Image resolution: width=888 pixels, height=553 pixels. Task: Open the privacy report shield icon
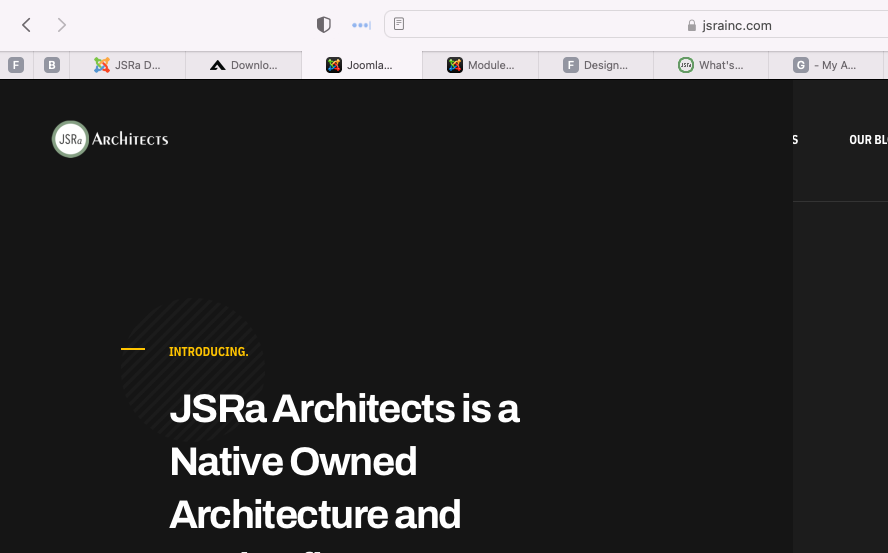point(323,25)
